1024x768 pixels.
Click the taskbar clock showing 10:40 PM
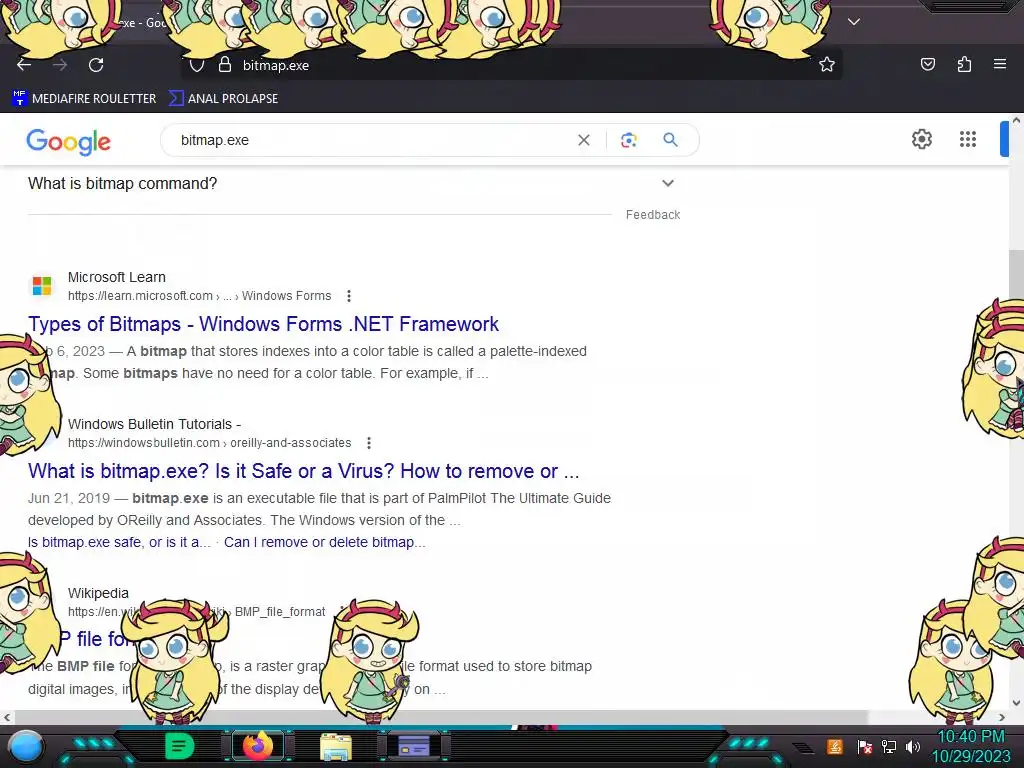click(971, 746)
